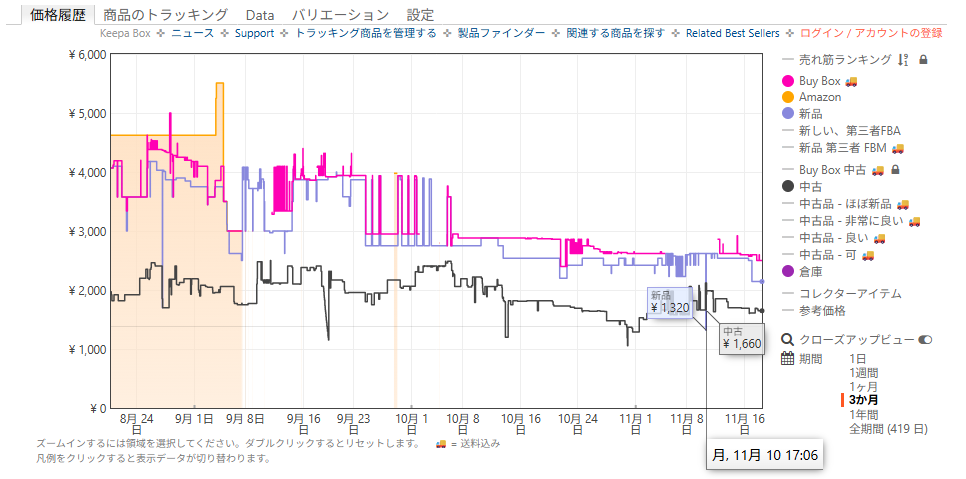
Task: Click the ¥ 6,000 axis label
Action: click(x=88, y=55)
